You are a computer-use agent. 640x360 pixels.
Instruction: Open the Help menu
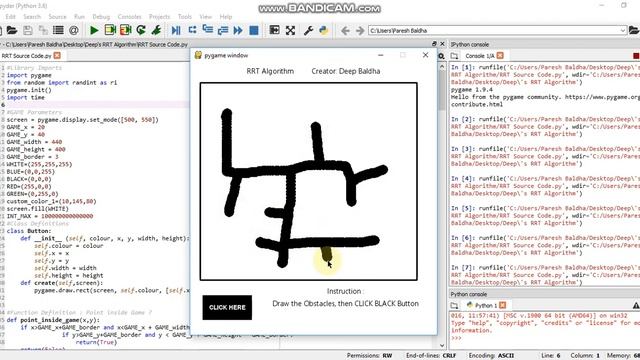coord(226,17)
